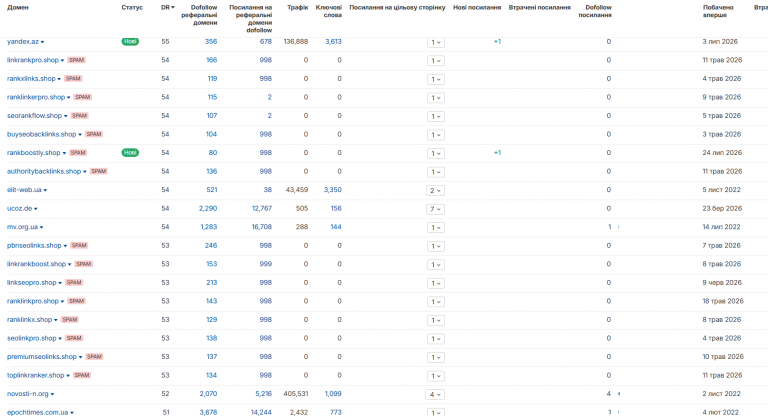Click keywords value 3,613 for yandex.az
This screenshot has width=768, height=416.
334,42
